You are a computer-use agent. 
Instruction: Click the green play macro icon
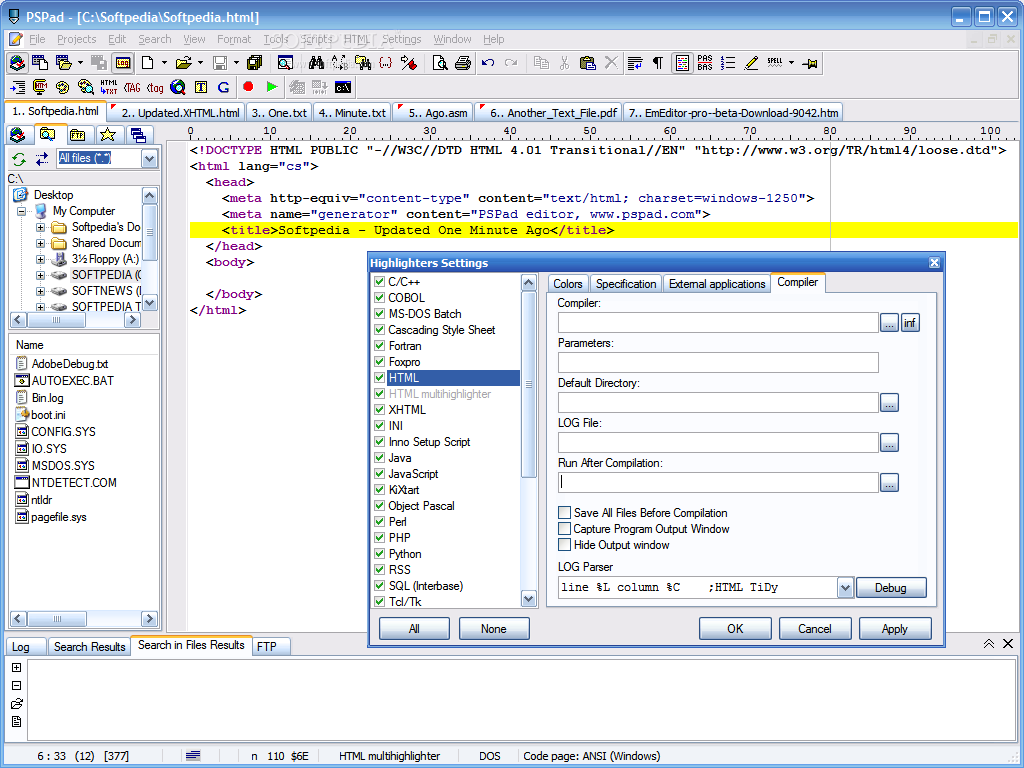click(272, 87)
